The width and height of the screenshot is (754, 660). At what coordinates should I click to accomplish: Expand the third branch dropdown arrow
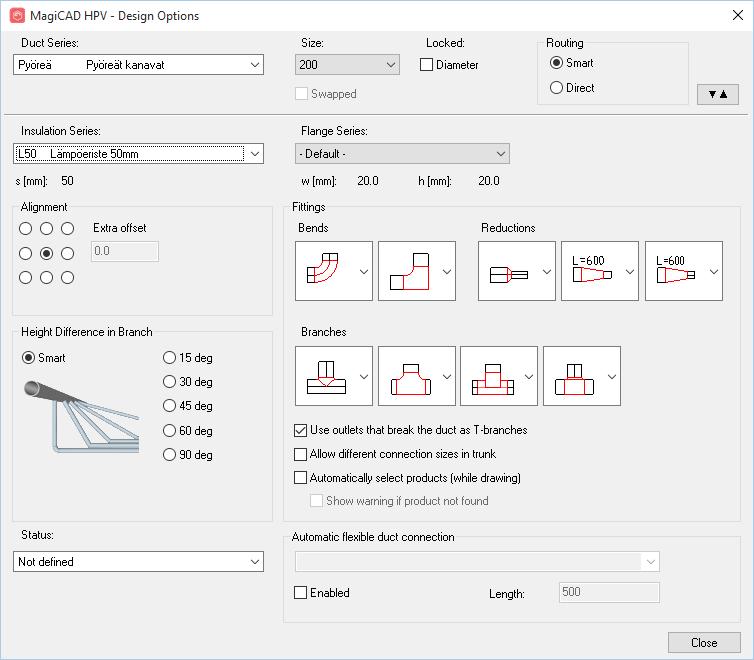click(529, 376)
